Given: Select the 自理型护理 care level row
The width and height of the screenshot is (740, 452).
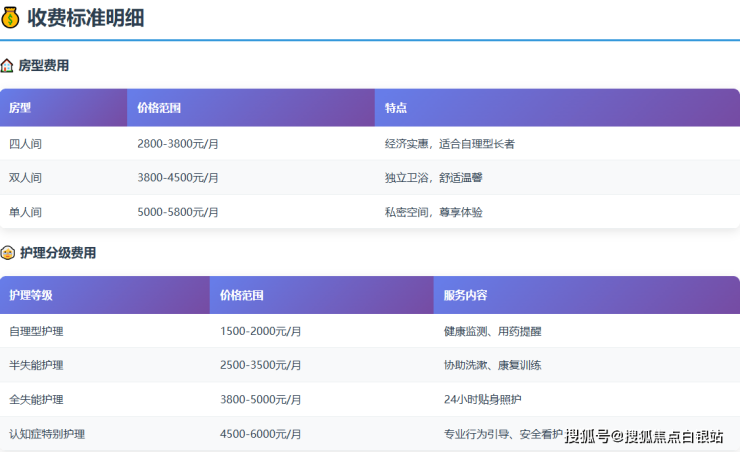Looking at the screenshot, I should (x=36, y=331).
